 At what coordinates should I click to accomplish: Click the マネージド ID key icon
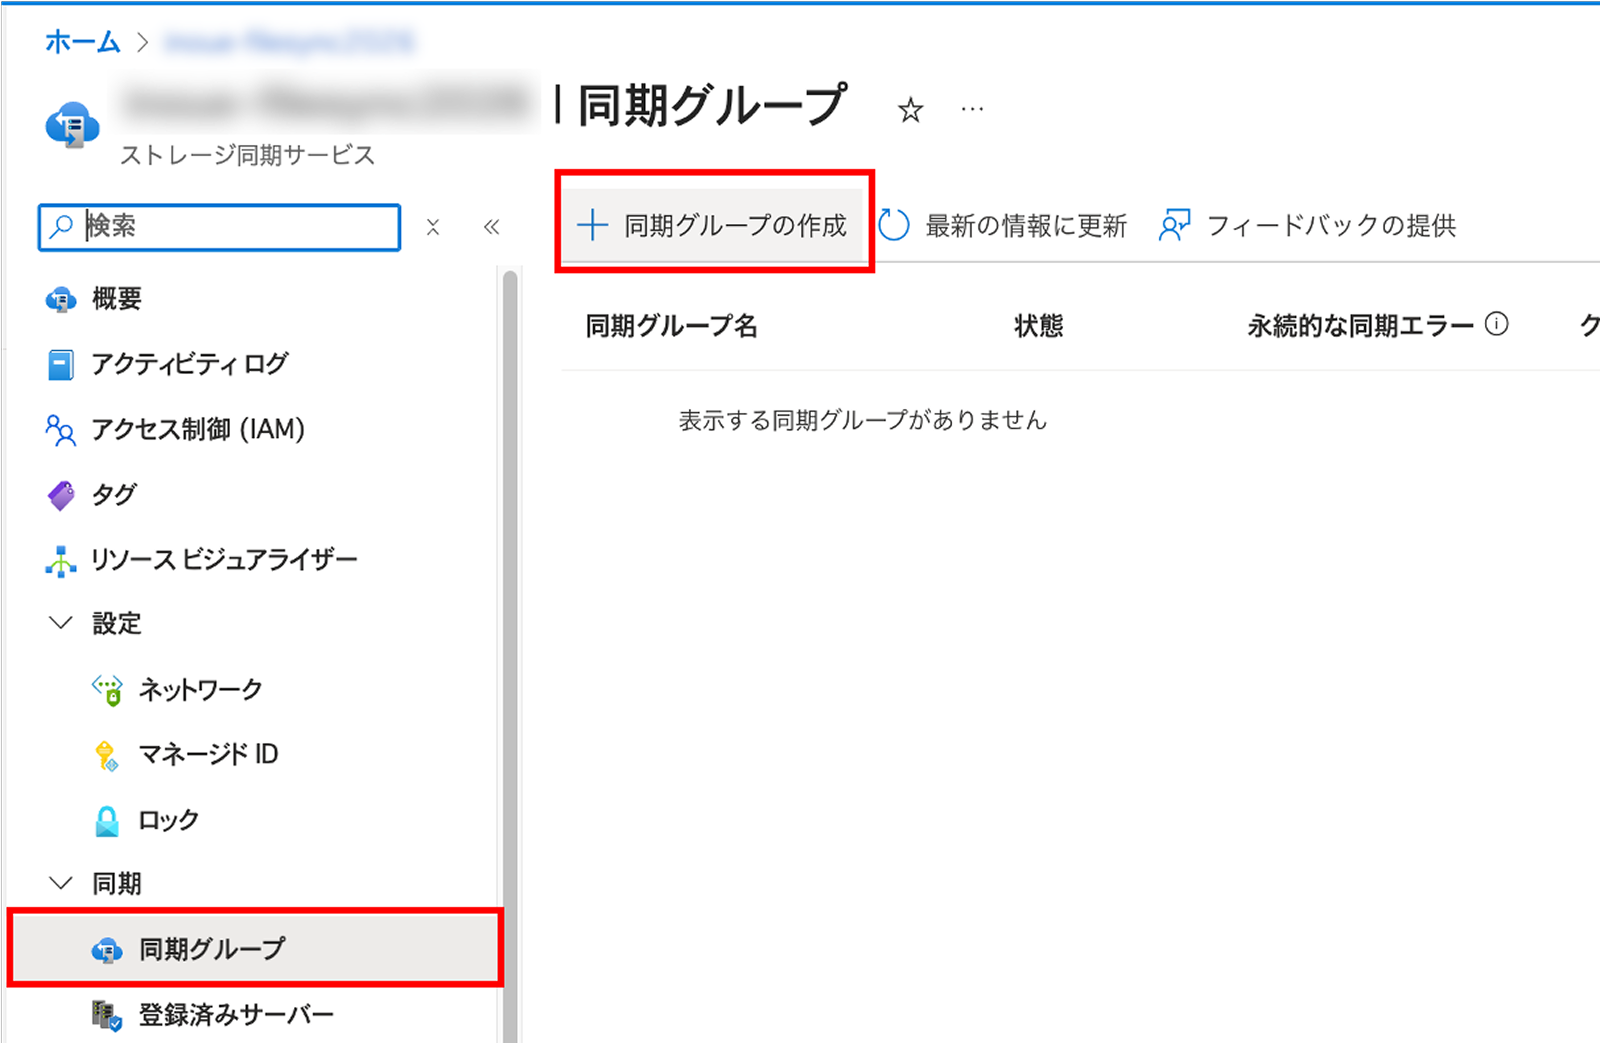[107, 756]
